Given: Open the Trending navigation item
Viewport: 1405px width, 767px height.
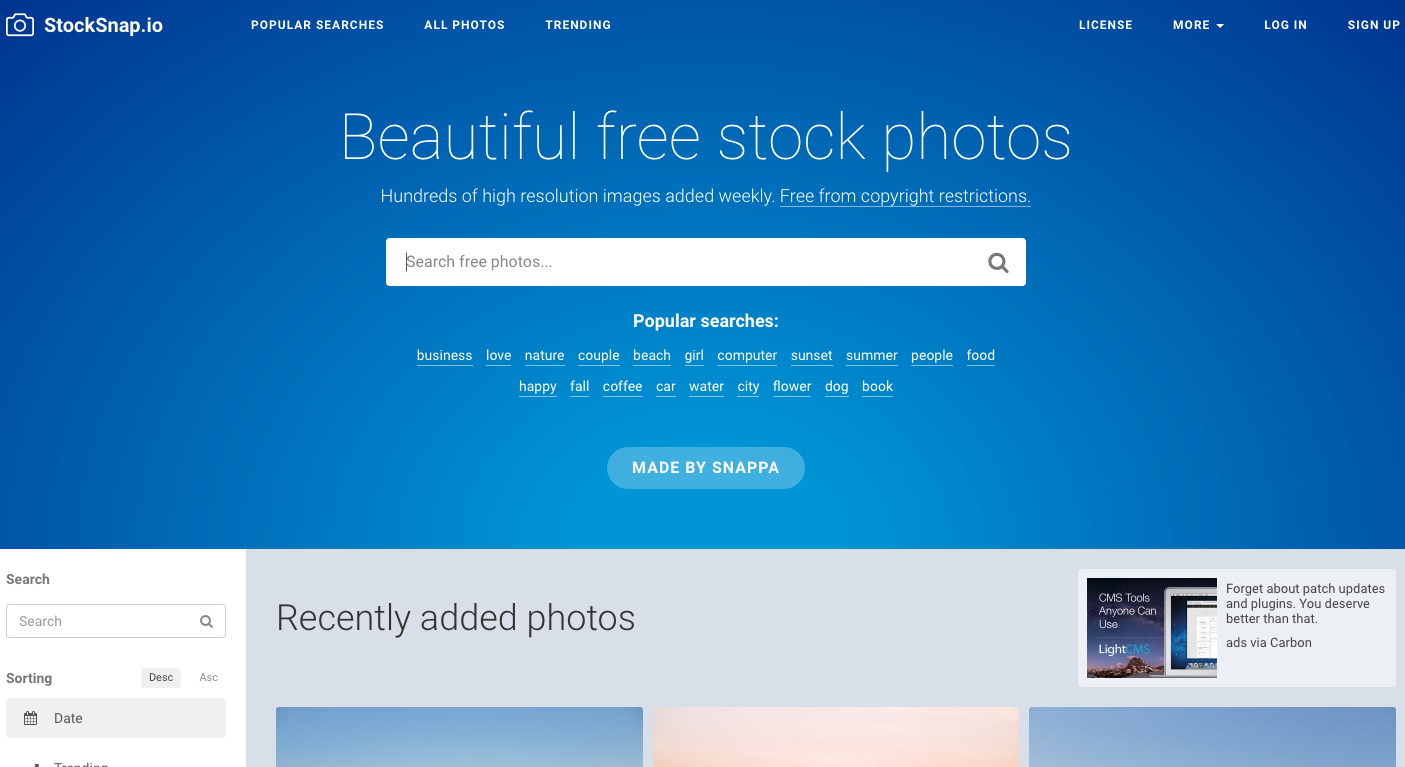Looking at the screenshot, I should (578, 25).
